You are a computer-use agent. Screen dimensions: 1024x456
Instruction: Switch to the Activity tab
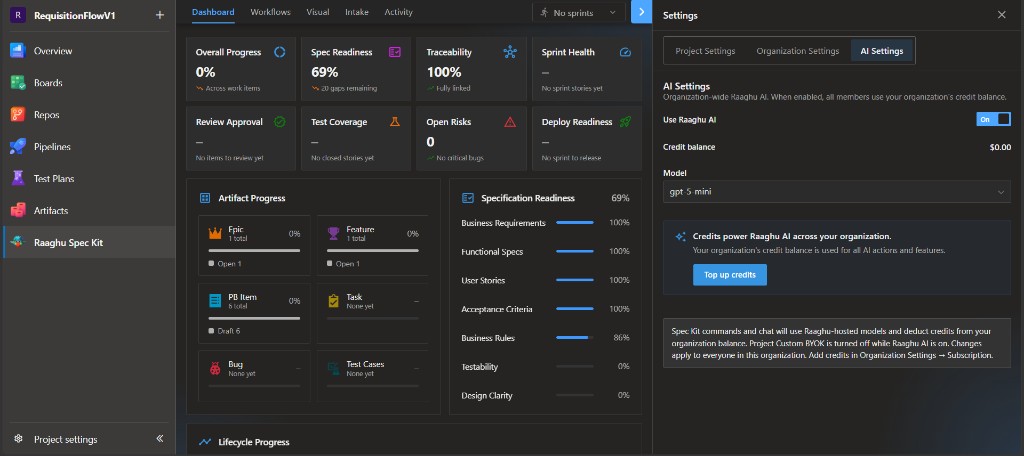point(398,12)
